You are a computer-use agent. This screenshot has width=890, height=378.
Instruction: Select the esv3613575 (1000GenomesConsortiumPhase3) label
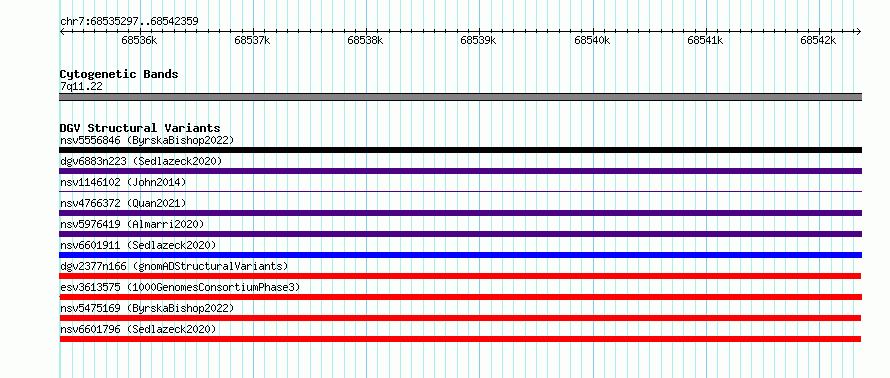tap(180, 287)
